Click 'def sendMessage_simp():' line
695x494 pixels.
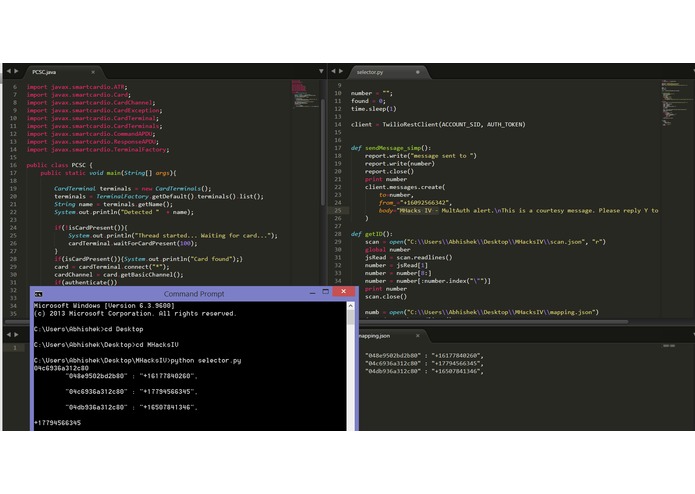coord(390,148)
